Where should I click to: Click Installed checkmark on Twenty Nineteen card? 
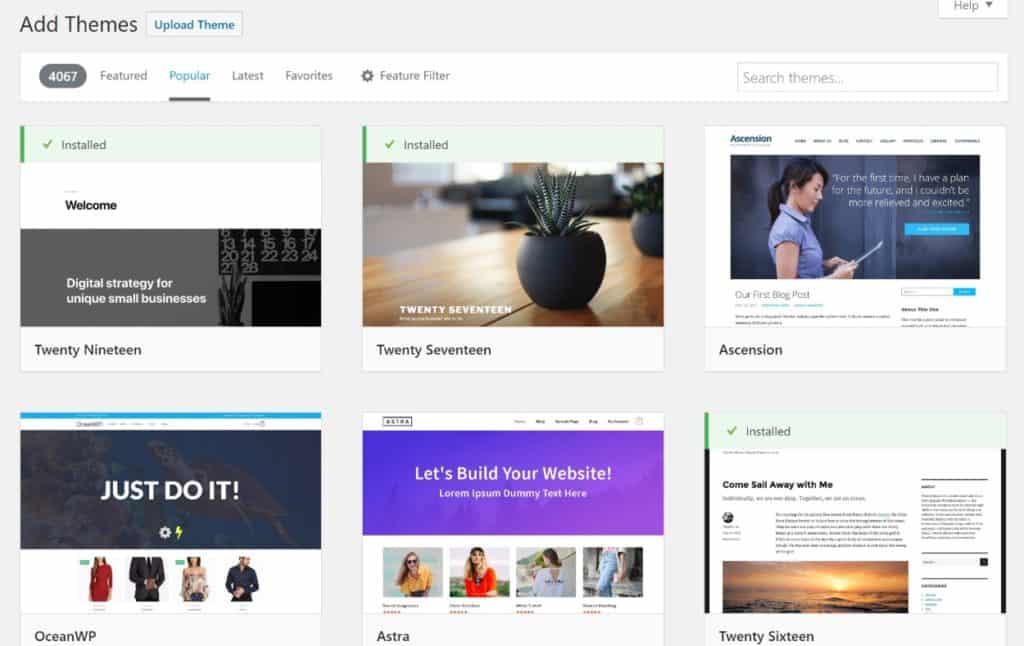(47, 144)
